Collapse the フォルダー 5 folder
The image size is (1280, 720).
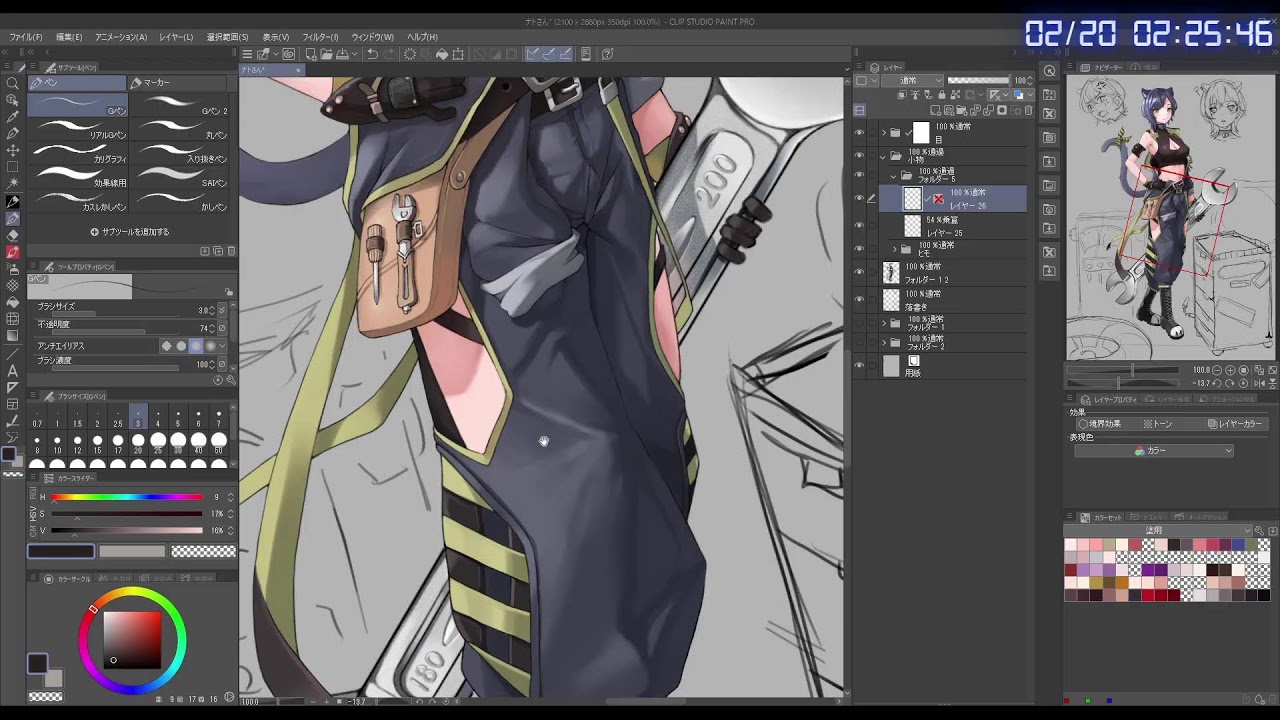pos(895,175)
